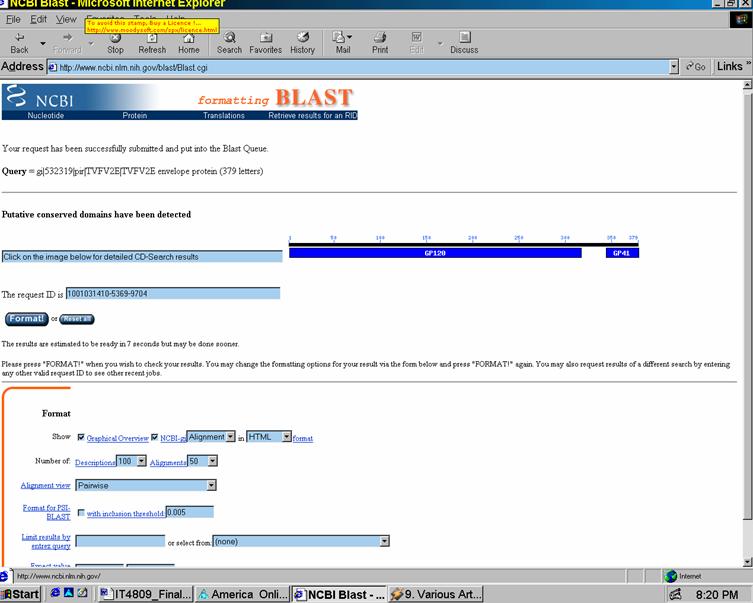Screen dimensions: 753x603
Task: Toggle the inclusion threshold checkbox
Action: 81,513
